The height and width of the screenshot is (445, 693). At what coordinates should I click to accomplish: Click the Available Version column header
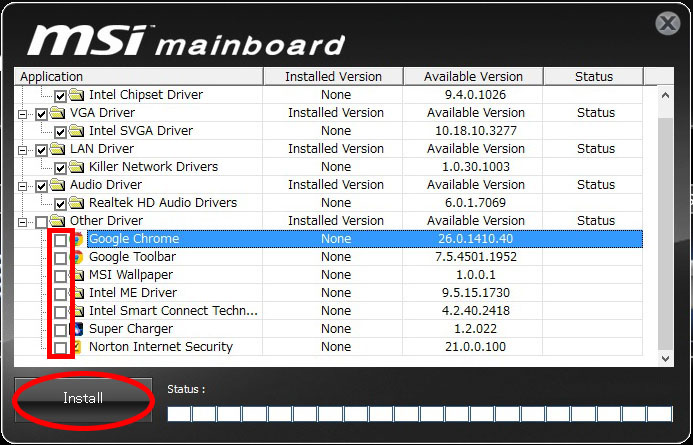point(475,77)
